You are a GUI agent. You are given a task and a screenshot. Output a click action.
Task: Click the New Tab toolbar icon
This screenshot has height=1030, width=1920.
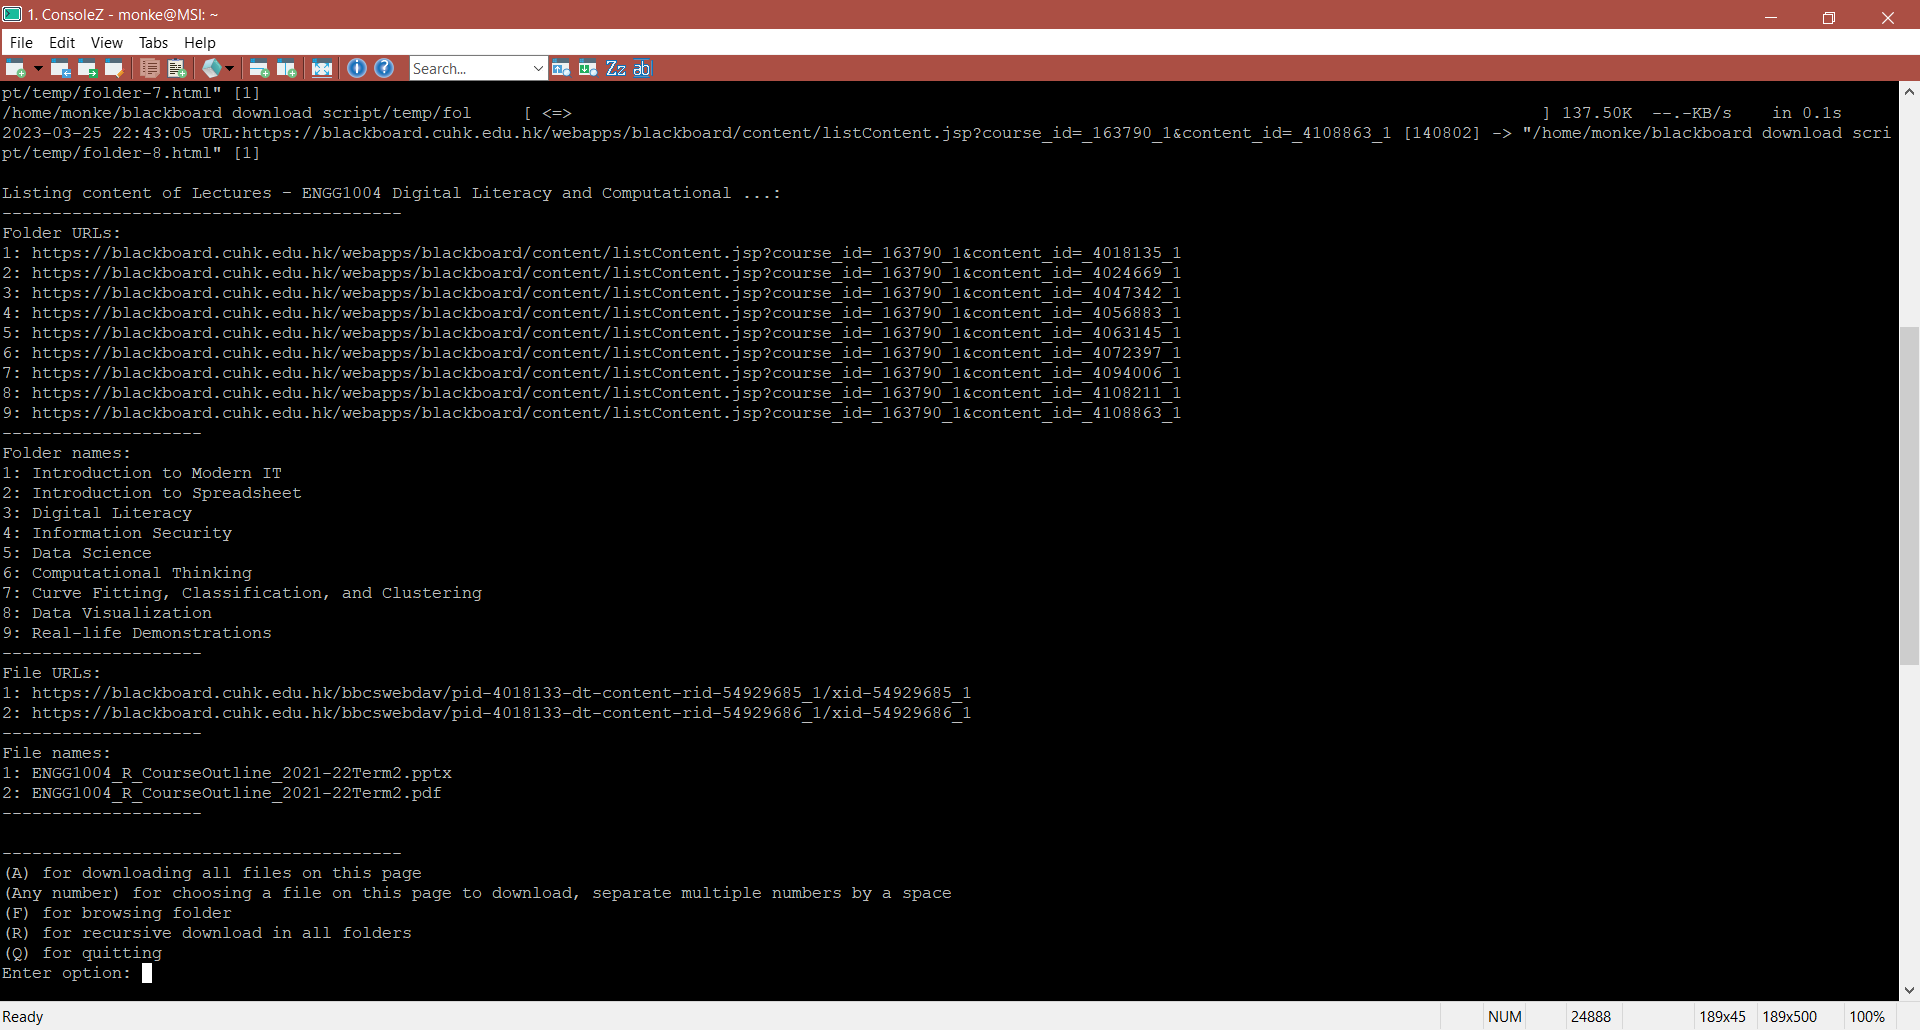coord(15,68)
